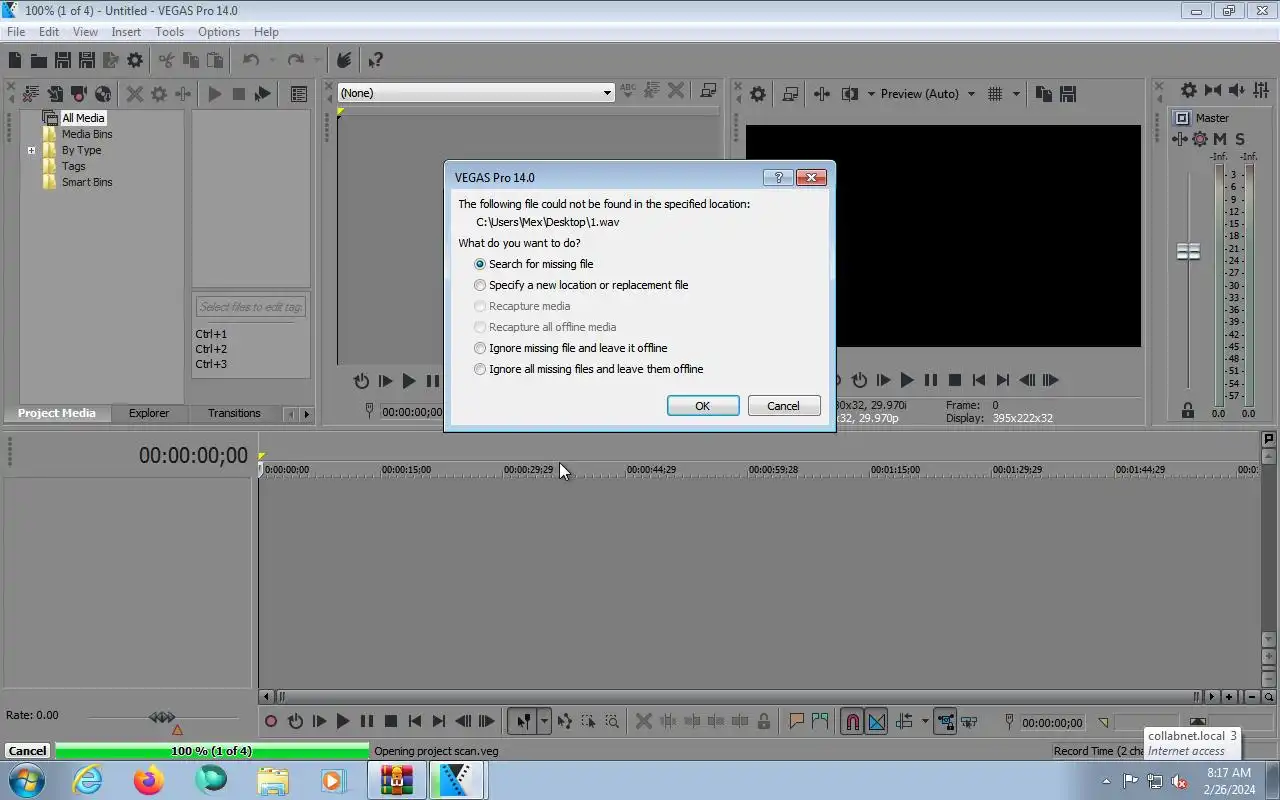
Task: Click Dim Output speaker icon
Action: click(x=1237, y=90)
